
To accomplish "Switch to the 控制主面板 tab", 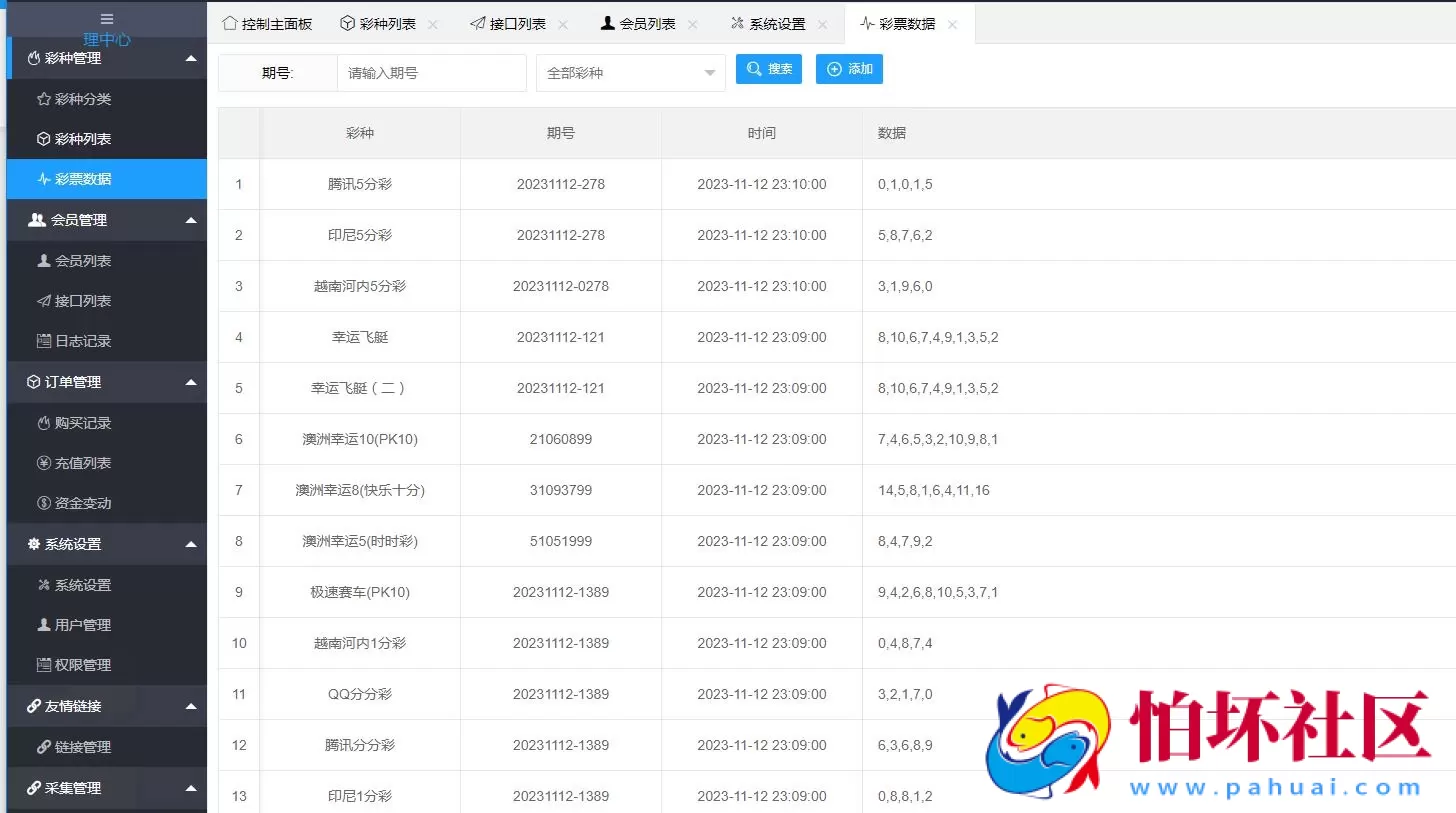I will pos(267,22).
